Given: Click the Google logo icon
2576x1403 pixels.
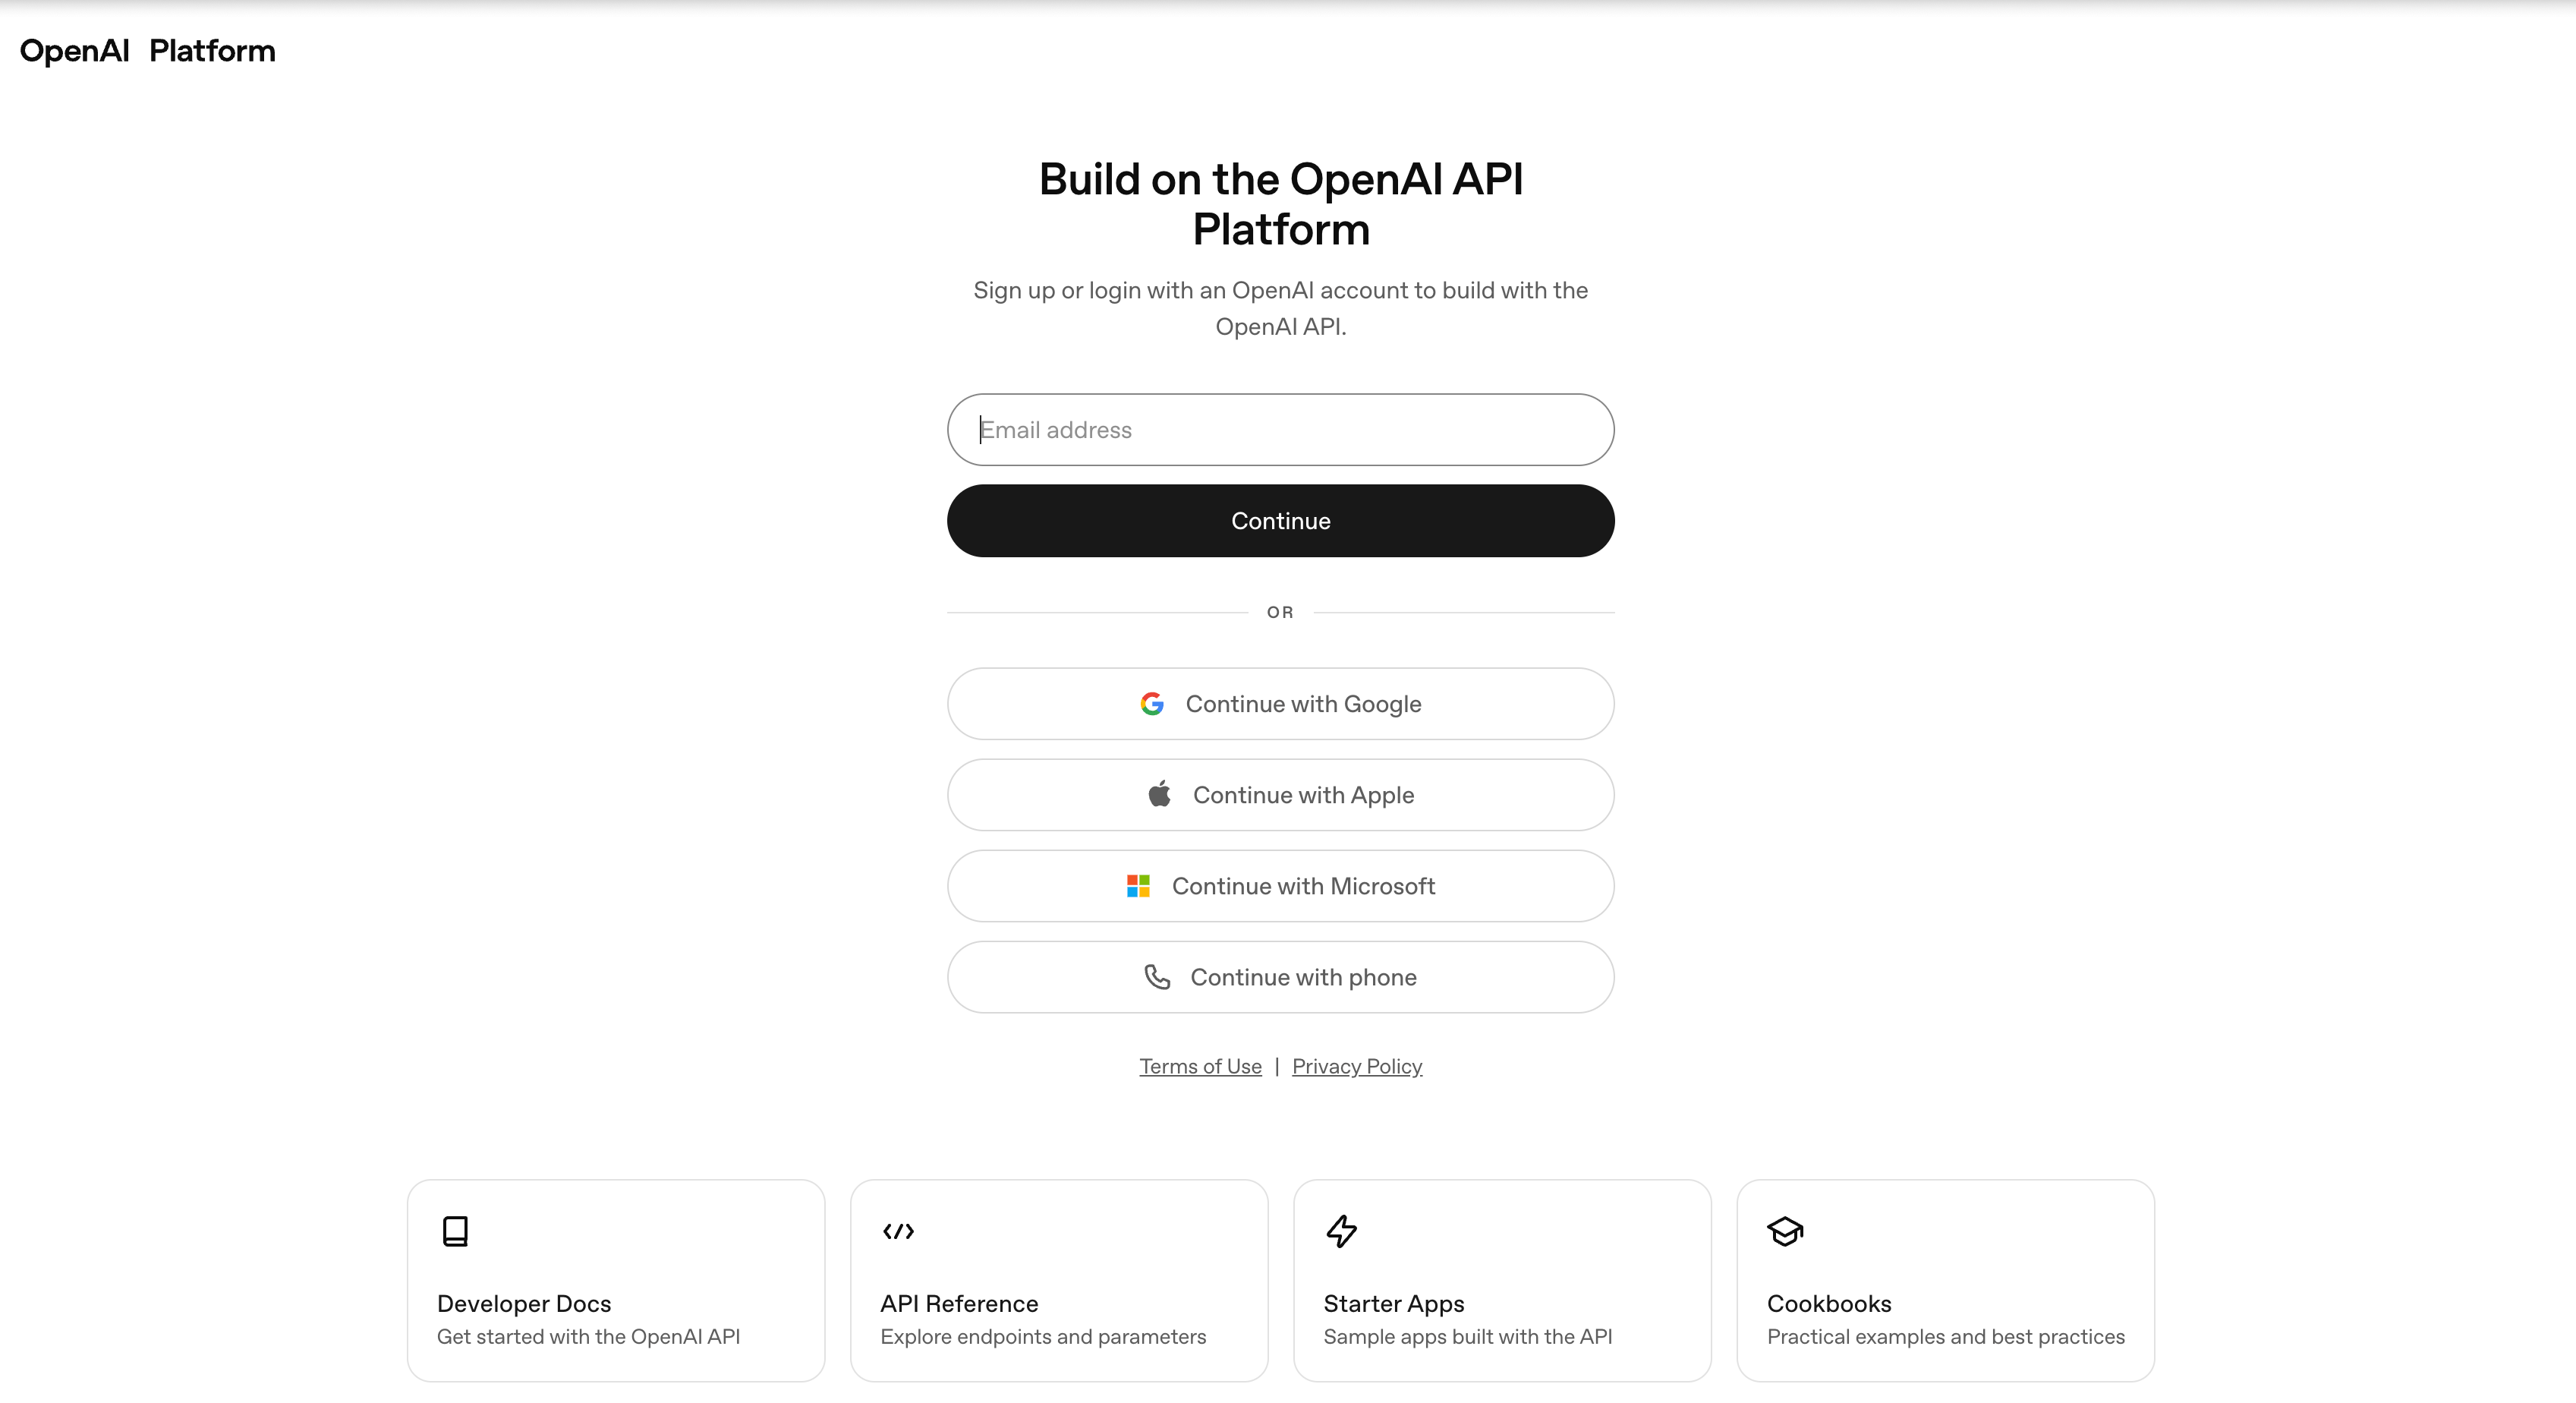Looking at the screenshot, I should pyautogui.click(x=1152, y=703).
